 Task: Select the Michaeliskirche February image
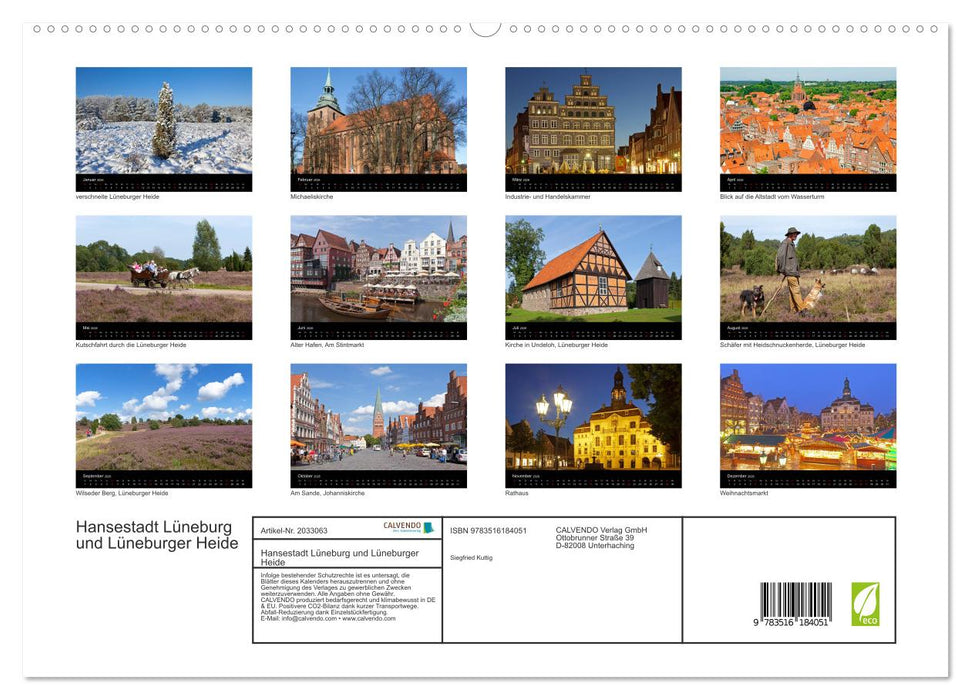tap(377, 127)
